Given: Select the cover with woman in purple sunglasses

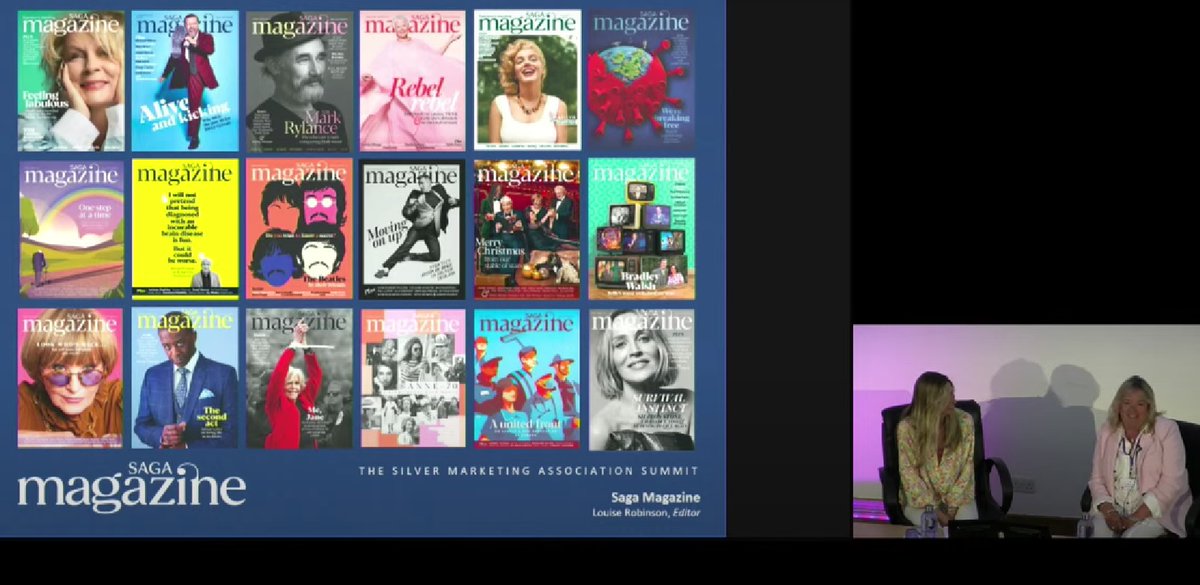Looking at the screenshot, I should (x=71, y=378).
